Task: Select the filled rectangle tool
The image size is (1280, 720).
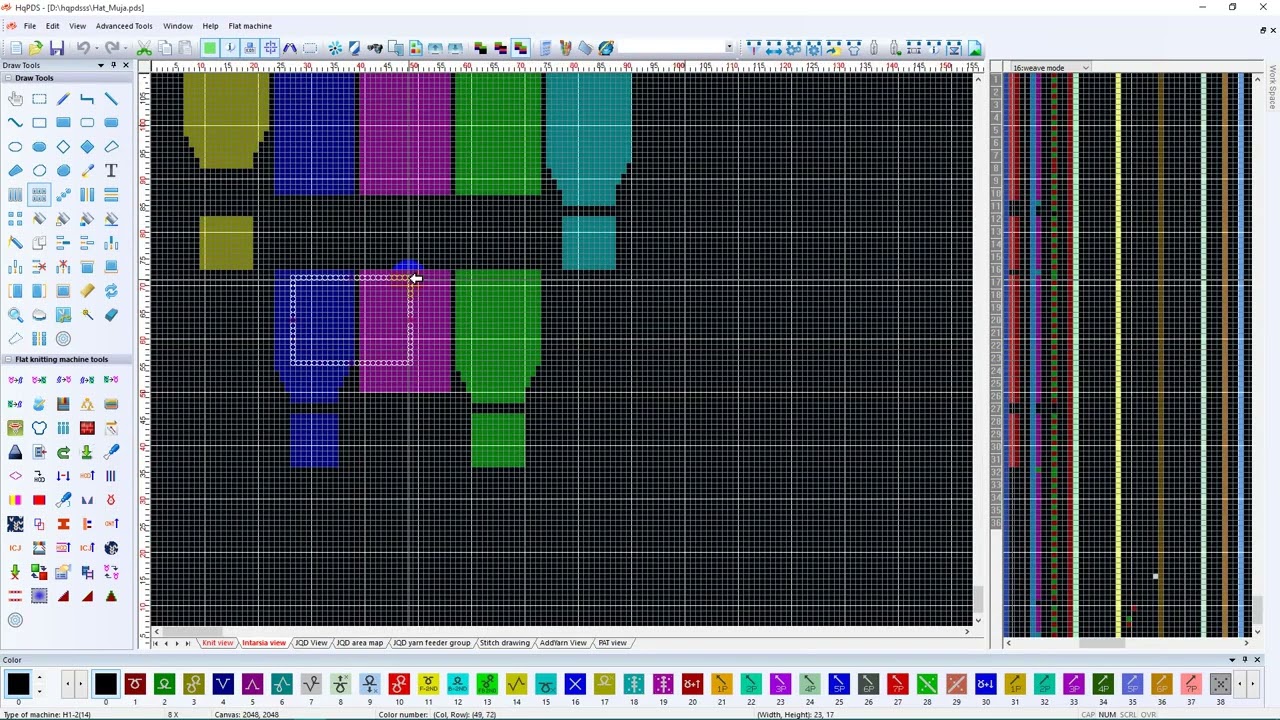Action: pos(63,122)
